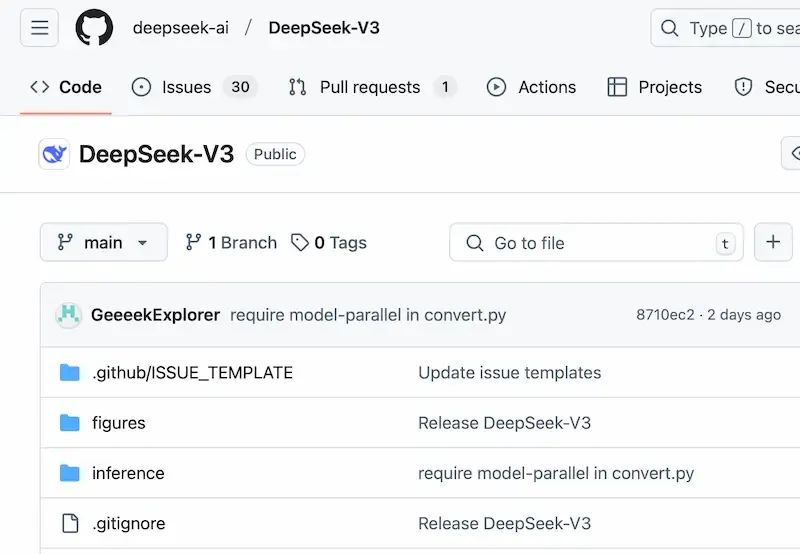The image size is (800, 554).
Task: Click the Issues count badge 30
Action: (240, 87)
